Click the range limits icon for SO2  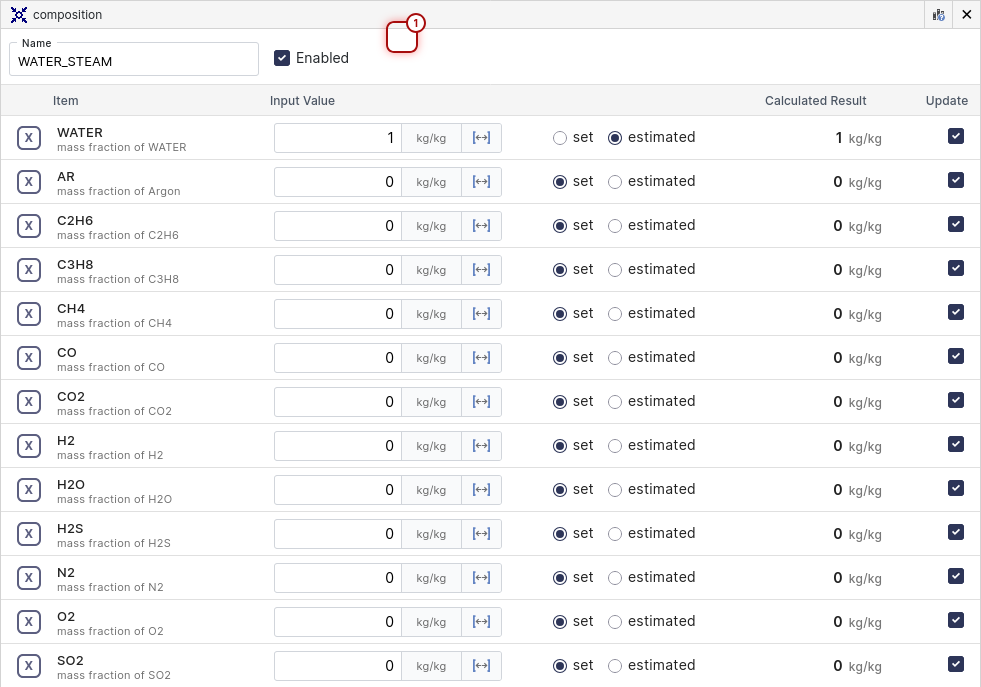[481, 666]
